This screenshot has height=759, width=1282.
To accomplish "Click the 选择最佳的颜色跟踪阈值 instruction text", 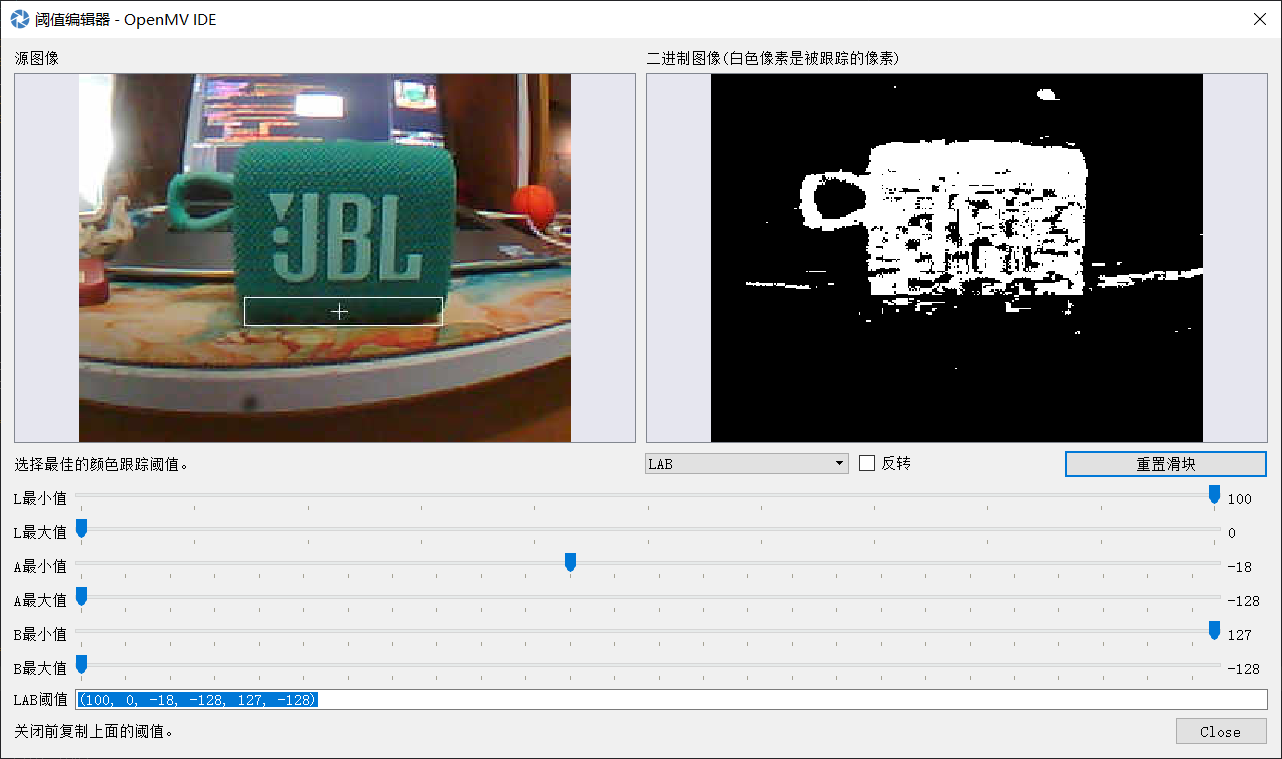I will (102, 464).
